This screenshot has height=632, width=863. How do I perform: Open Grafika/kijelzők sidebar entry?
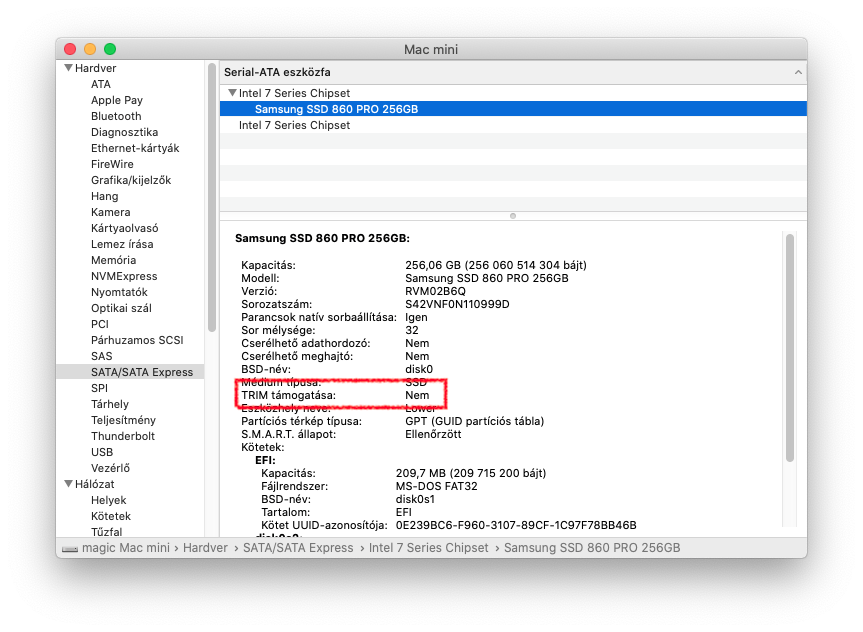[x=131, y=180]
